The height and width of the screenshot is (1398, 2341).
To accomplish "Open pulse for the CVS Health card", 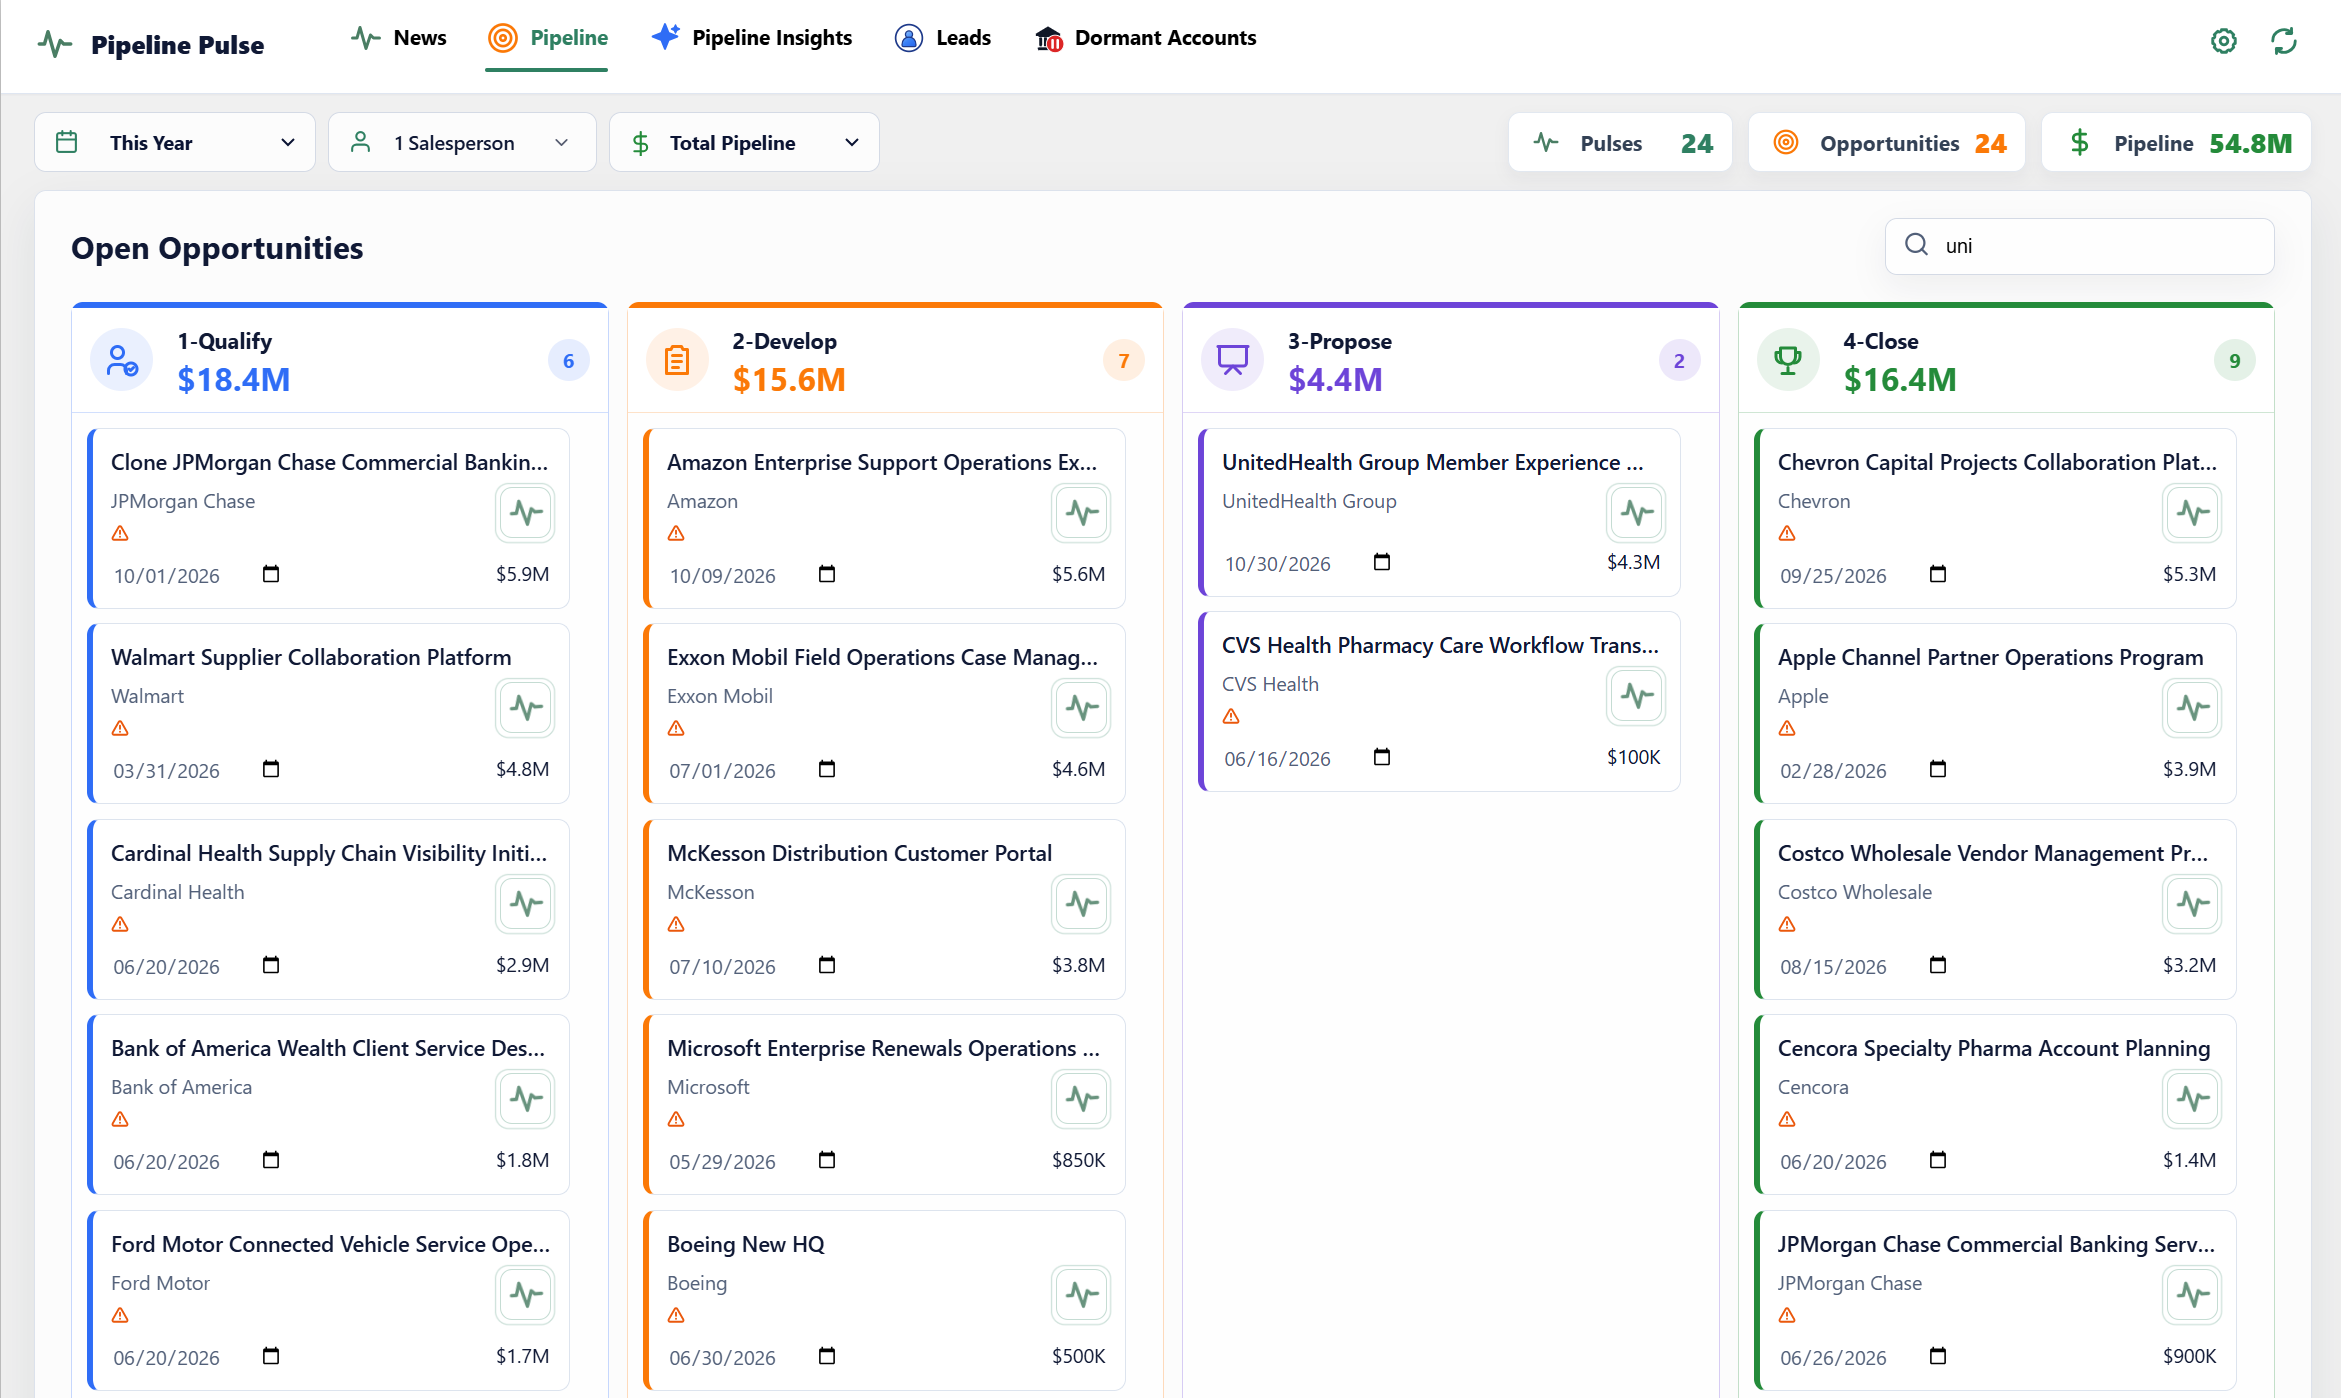I will [1637, 696].
